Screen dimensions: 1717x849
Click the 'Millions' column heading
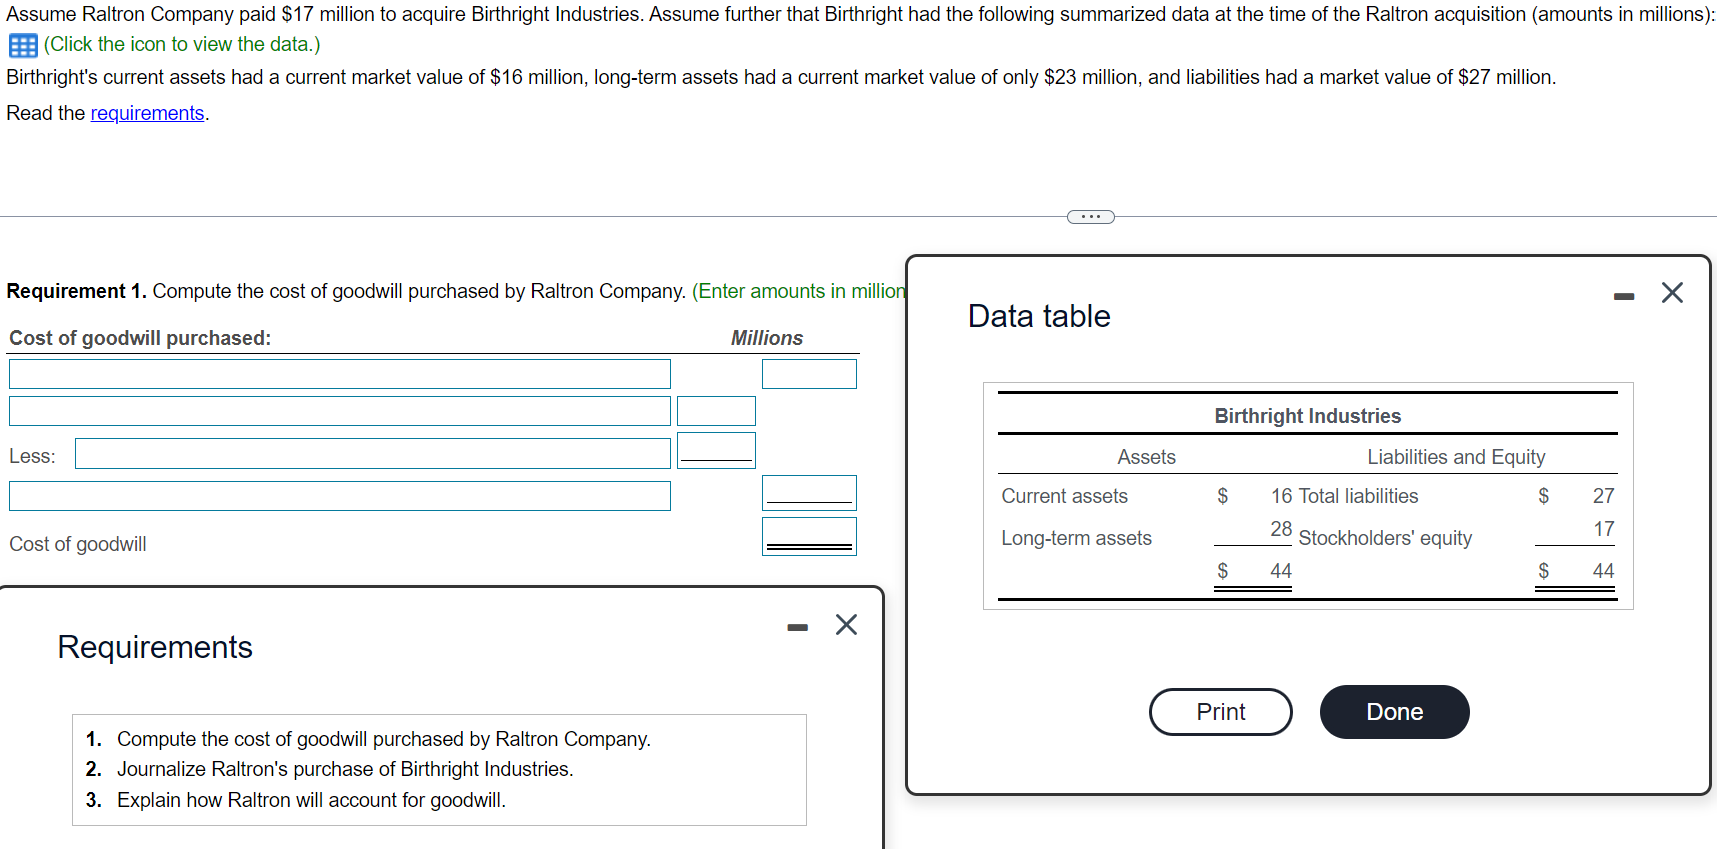click(x=767, y=338)
